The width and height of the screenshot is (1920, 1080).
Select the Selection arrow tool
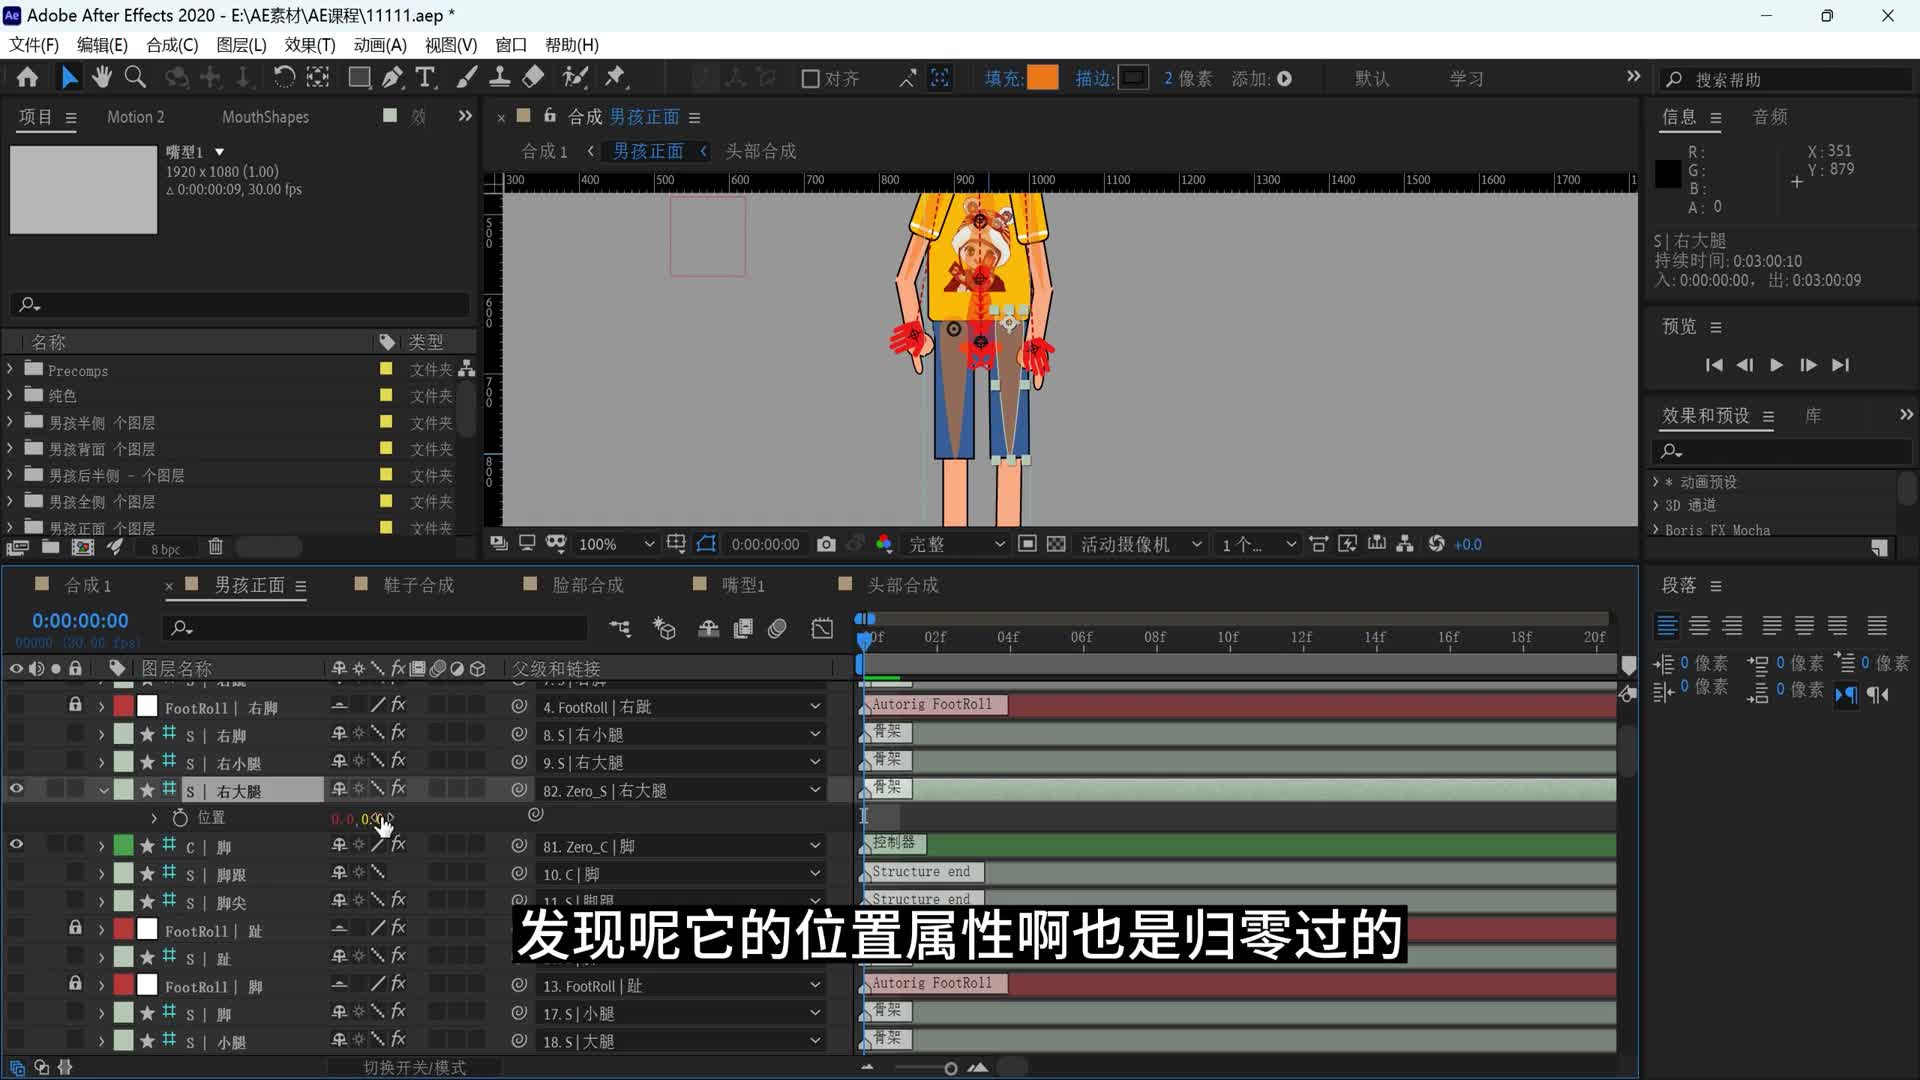tap(69, 78)
